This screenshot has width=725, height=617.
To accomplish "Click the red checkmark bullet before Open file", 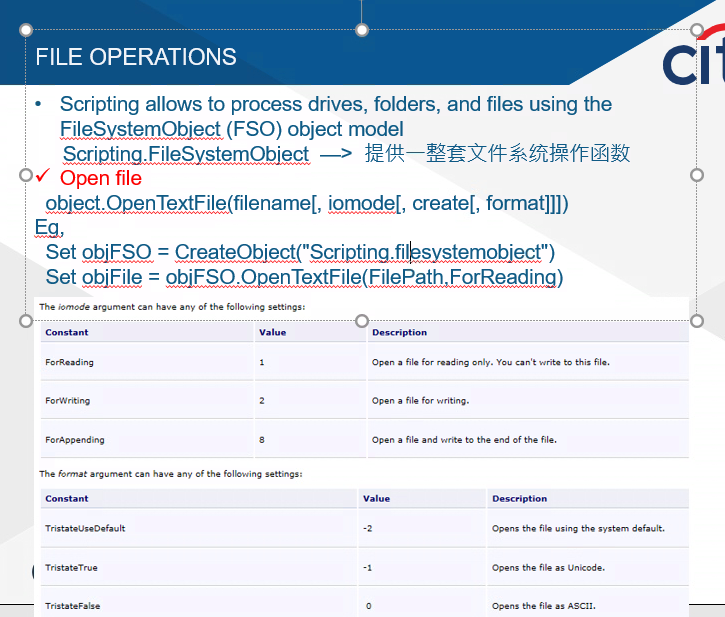I will (43, 176).
